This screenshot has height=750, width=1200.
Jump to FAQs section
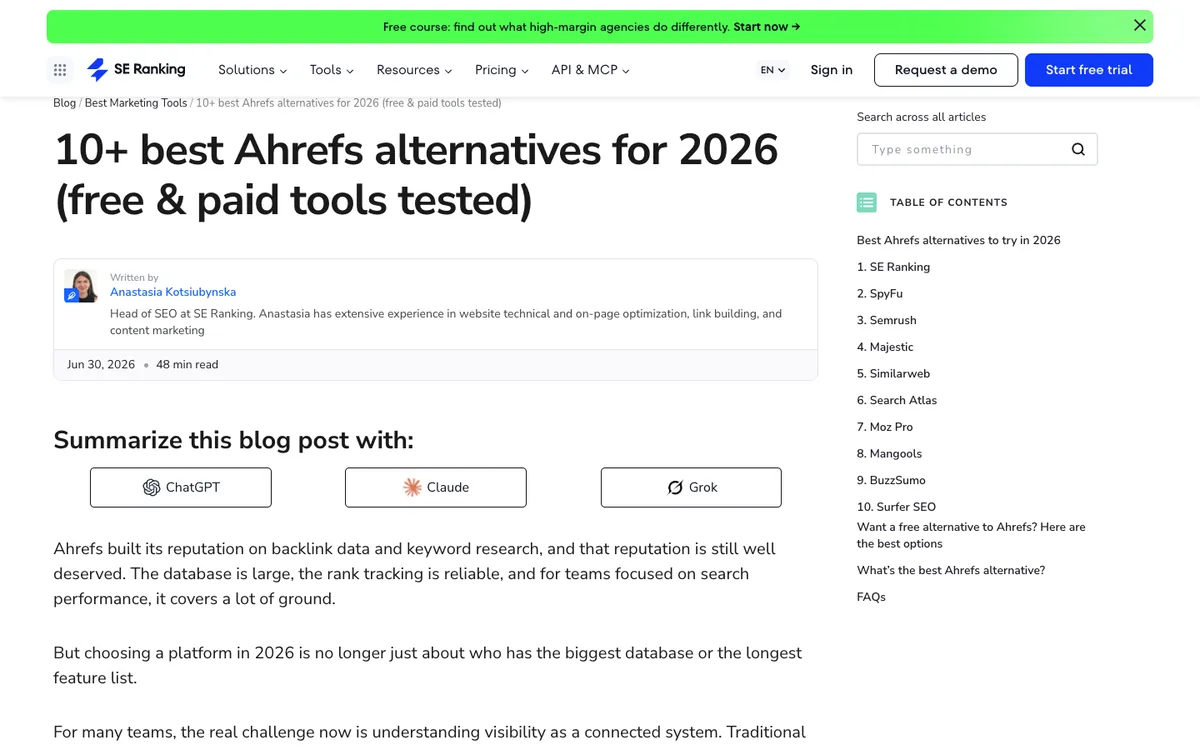871,597
